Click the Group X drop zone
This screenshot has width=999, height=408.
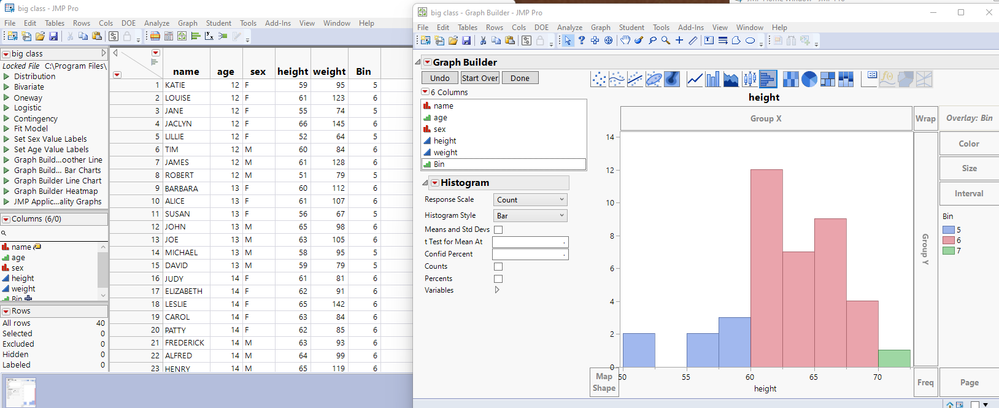pos(766,119)
